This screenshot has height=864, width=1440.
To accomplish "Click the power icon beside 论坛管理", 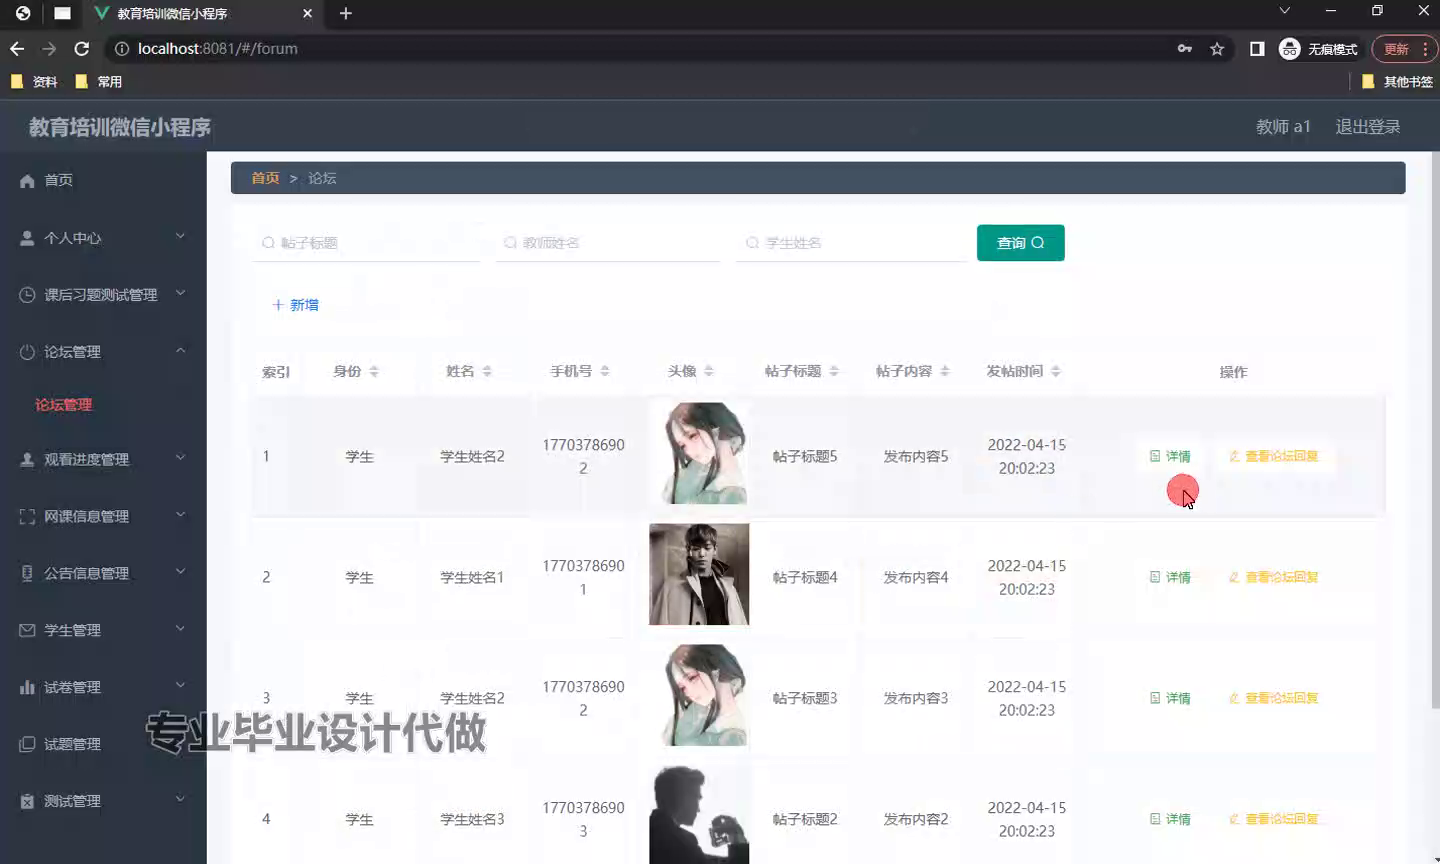I will pos(27,352).
